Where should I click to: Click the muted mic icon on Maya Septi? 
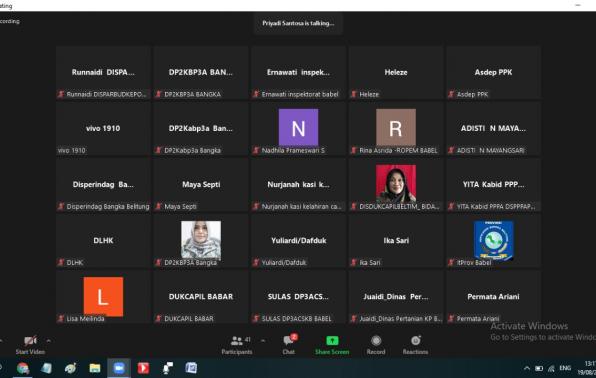[159, 206]
